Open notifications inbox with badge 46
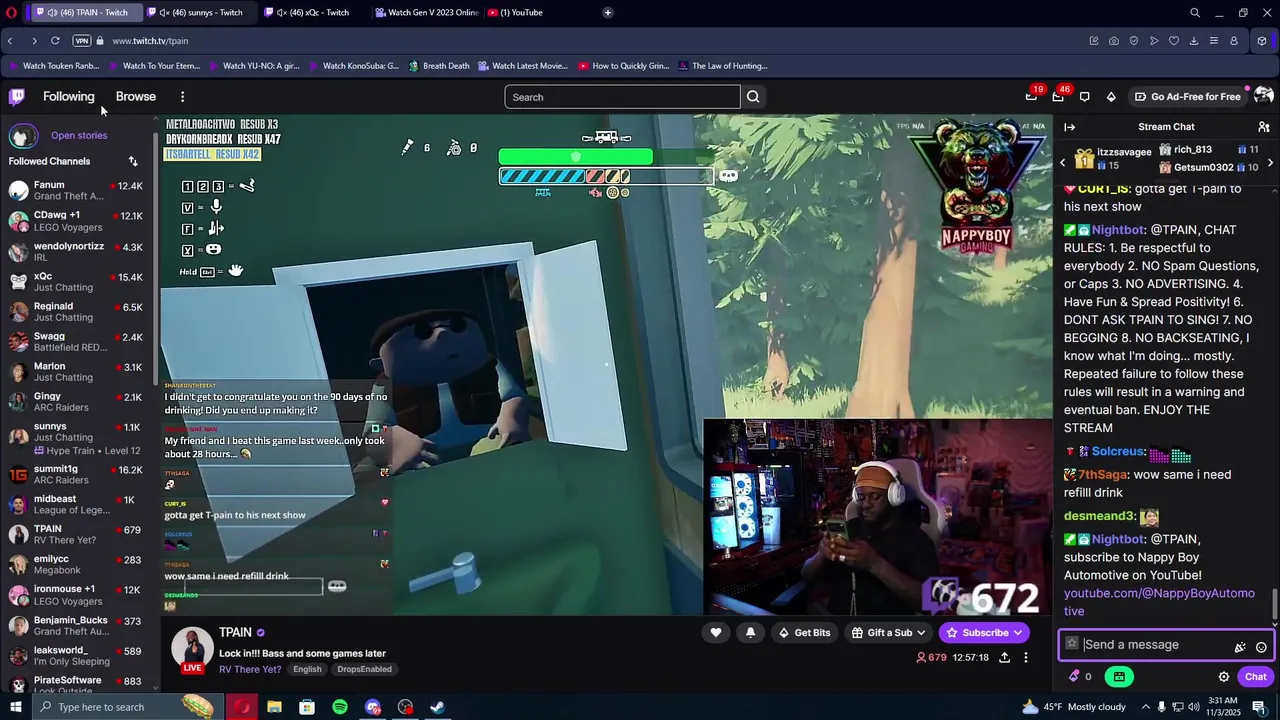 click(x=1058, y=96)
